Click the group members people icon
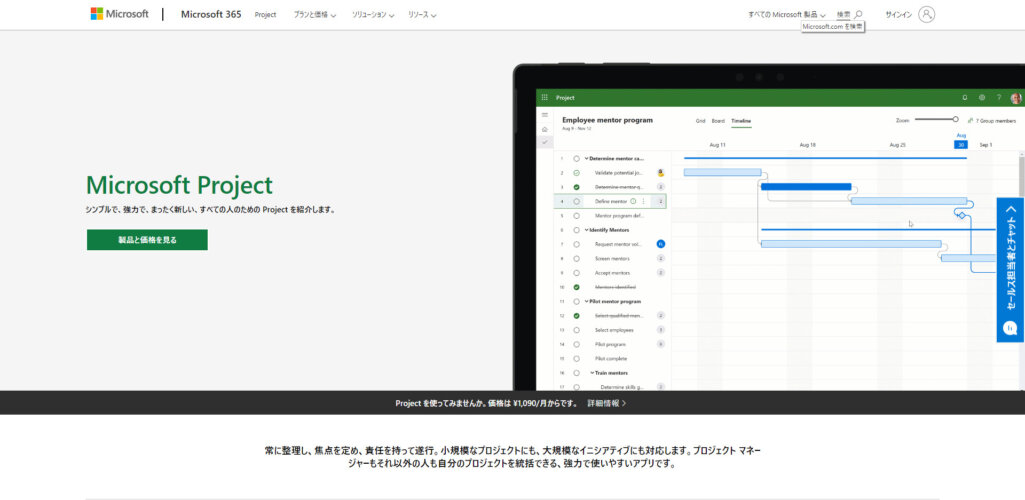 point(969,120)
